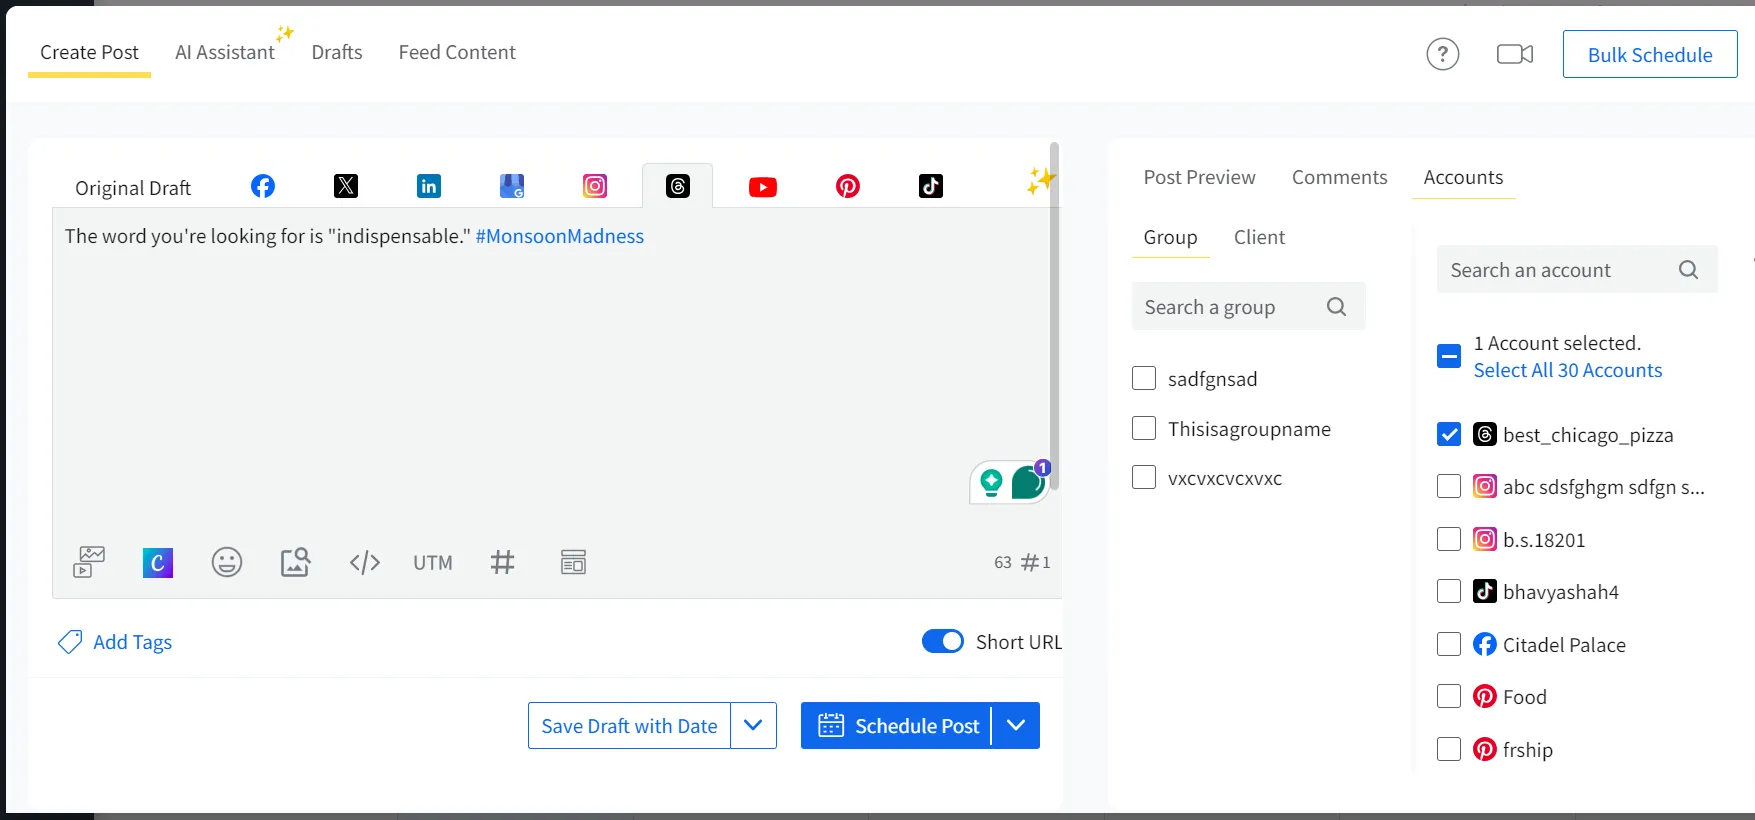Open the Facebook post tab
Viewport: 1755px width, 820px height.
pos(263,186)
